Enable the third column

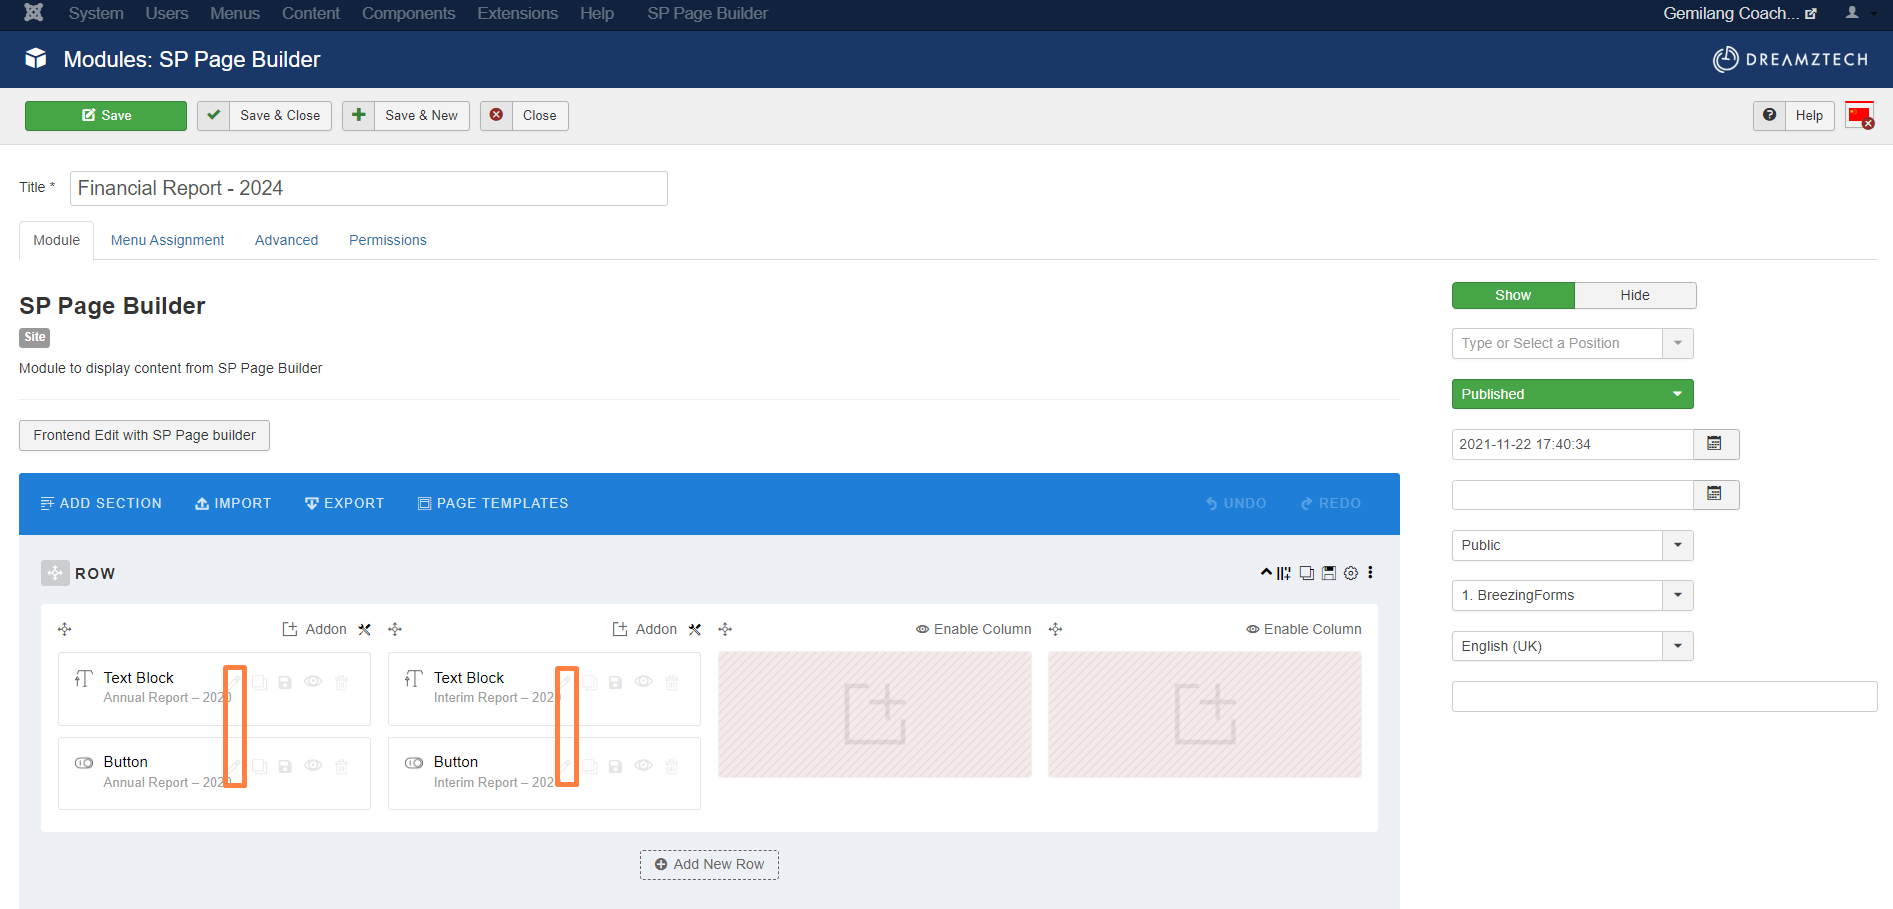tap(973, 629)
